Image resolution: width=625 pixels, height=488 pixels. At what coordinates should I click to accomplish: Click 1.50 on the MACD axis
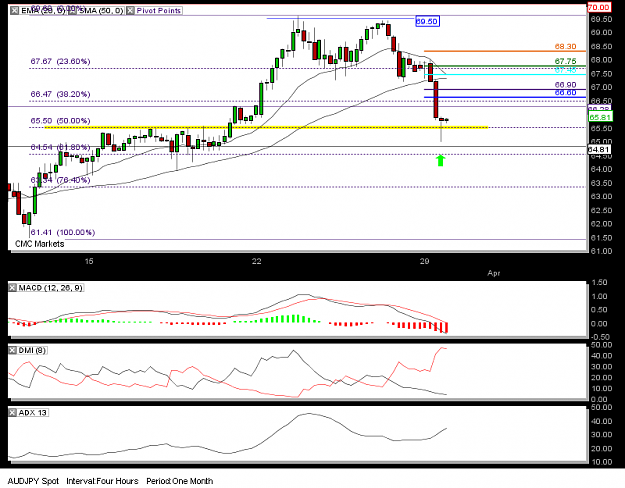[x=599, y=283]
